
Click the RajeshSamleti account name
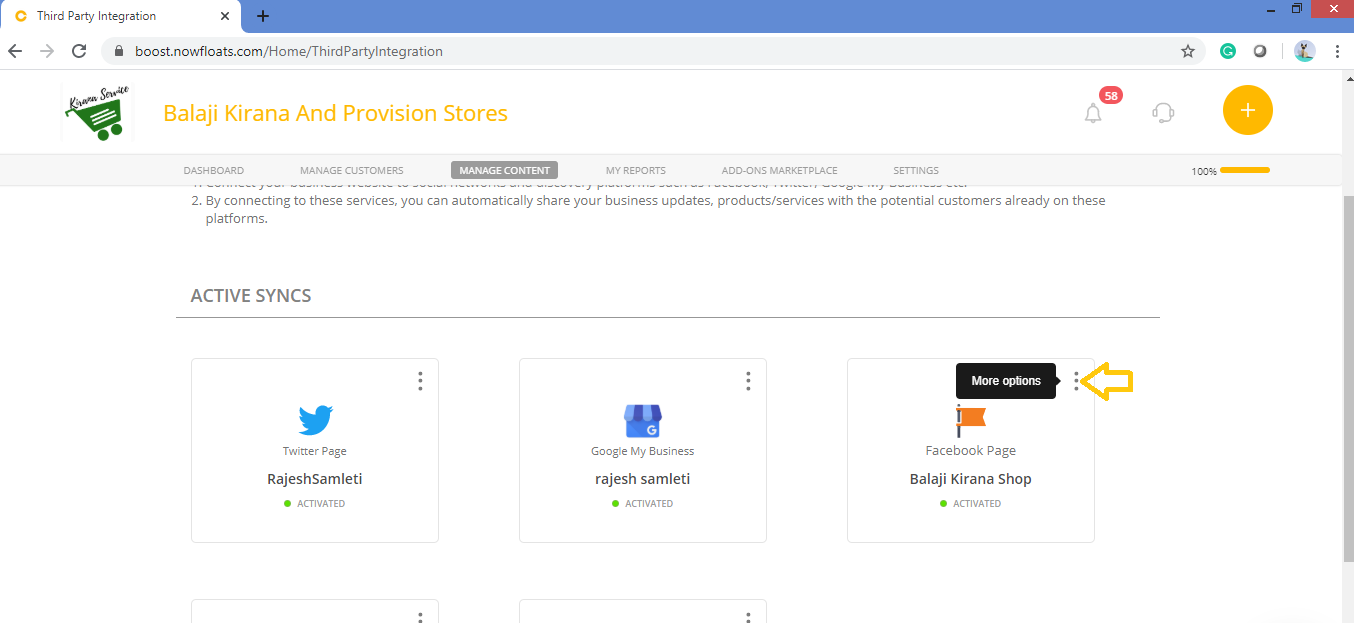(x=315, y=479)
